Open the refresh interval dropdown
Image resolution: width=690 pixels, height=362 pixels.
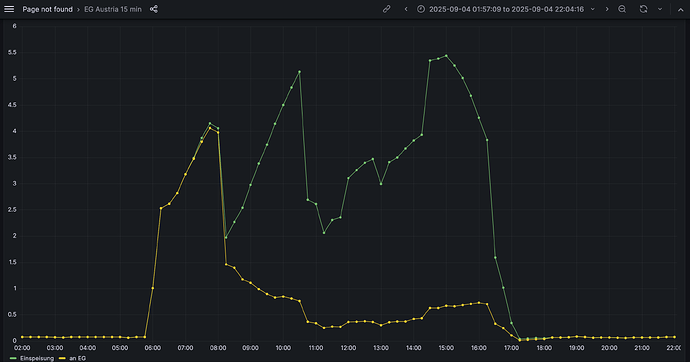tap(660, 9)
